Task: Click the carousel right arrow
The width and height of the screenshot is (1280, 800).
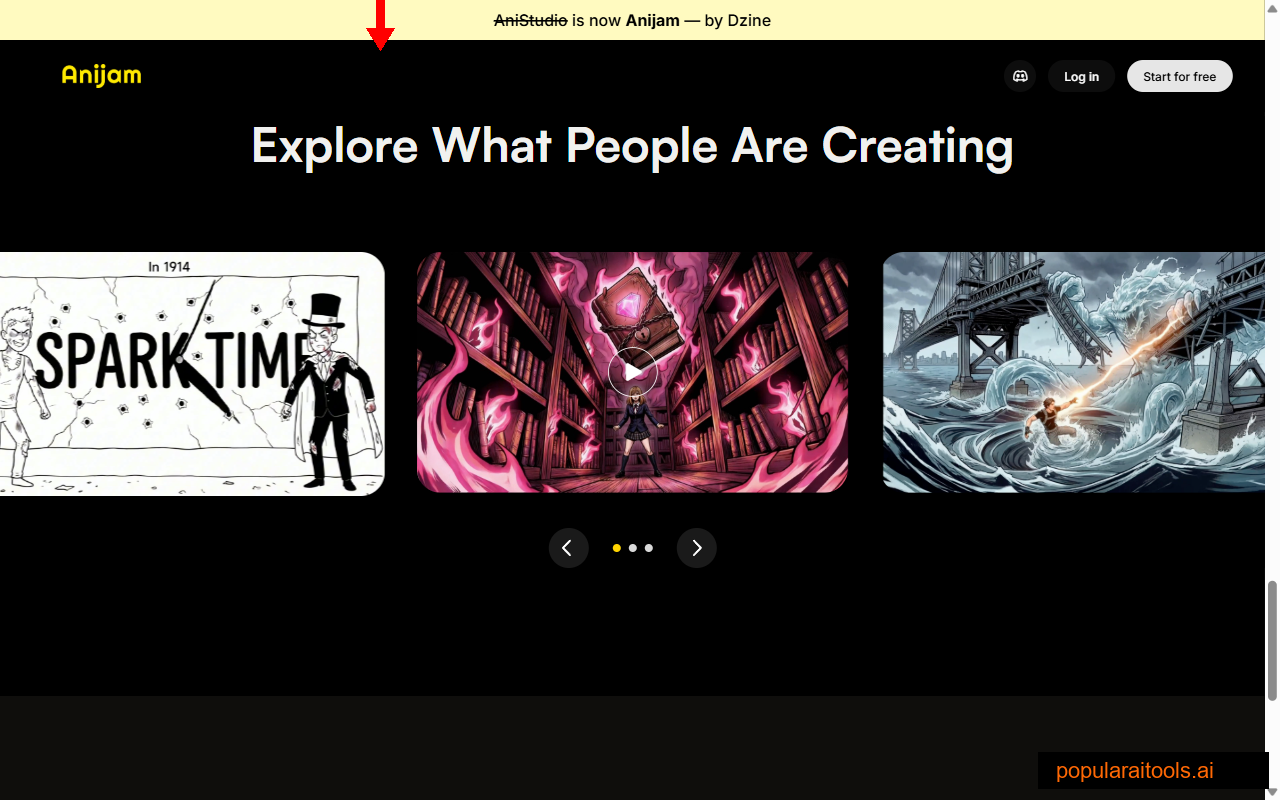Action: click(697, 548)
